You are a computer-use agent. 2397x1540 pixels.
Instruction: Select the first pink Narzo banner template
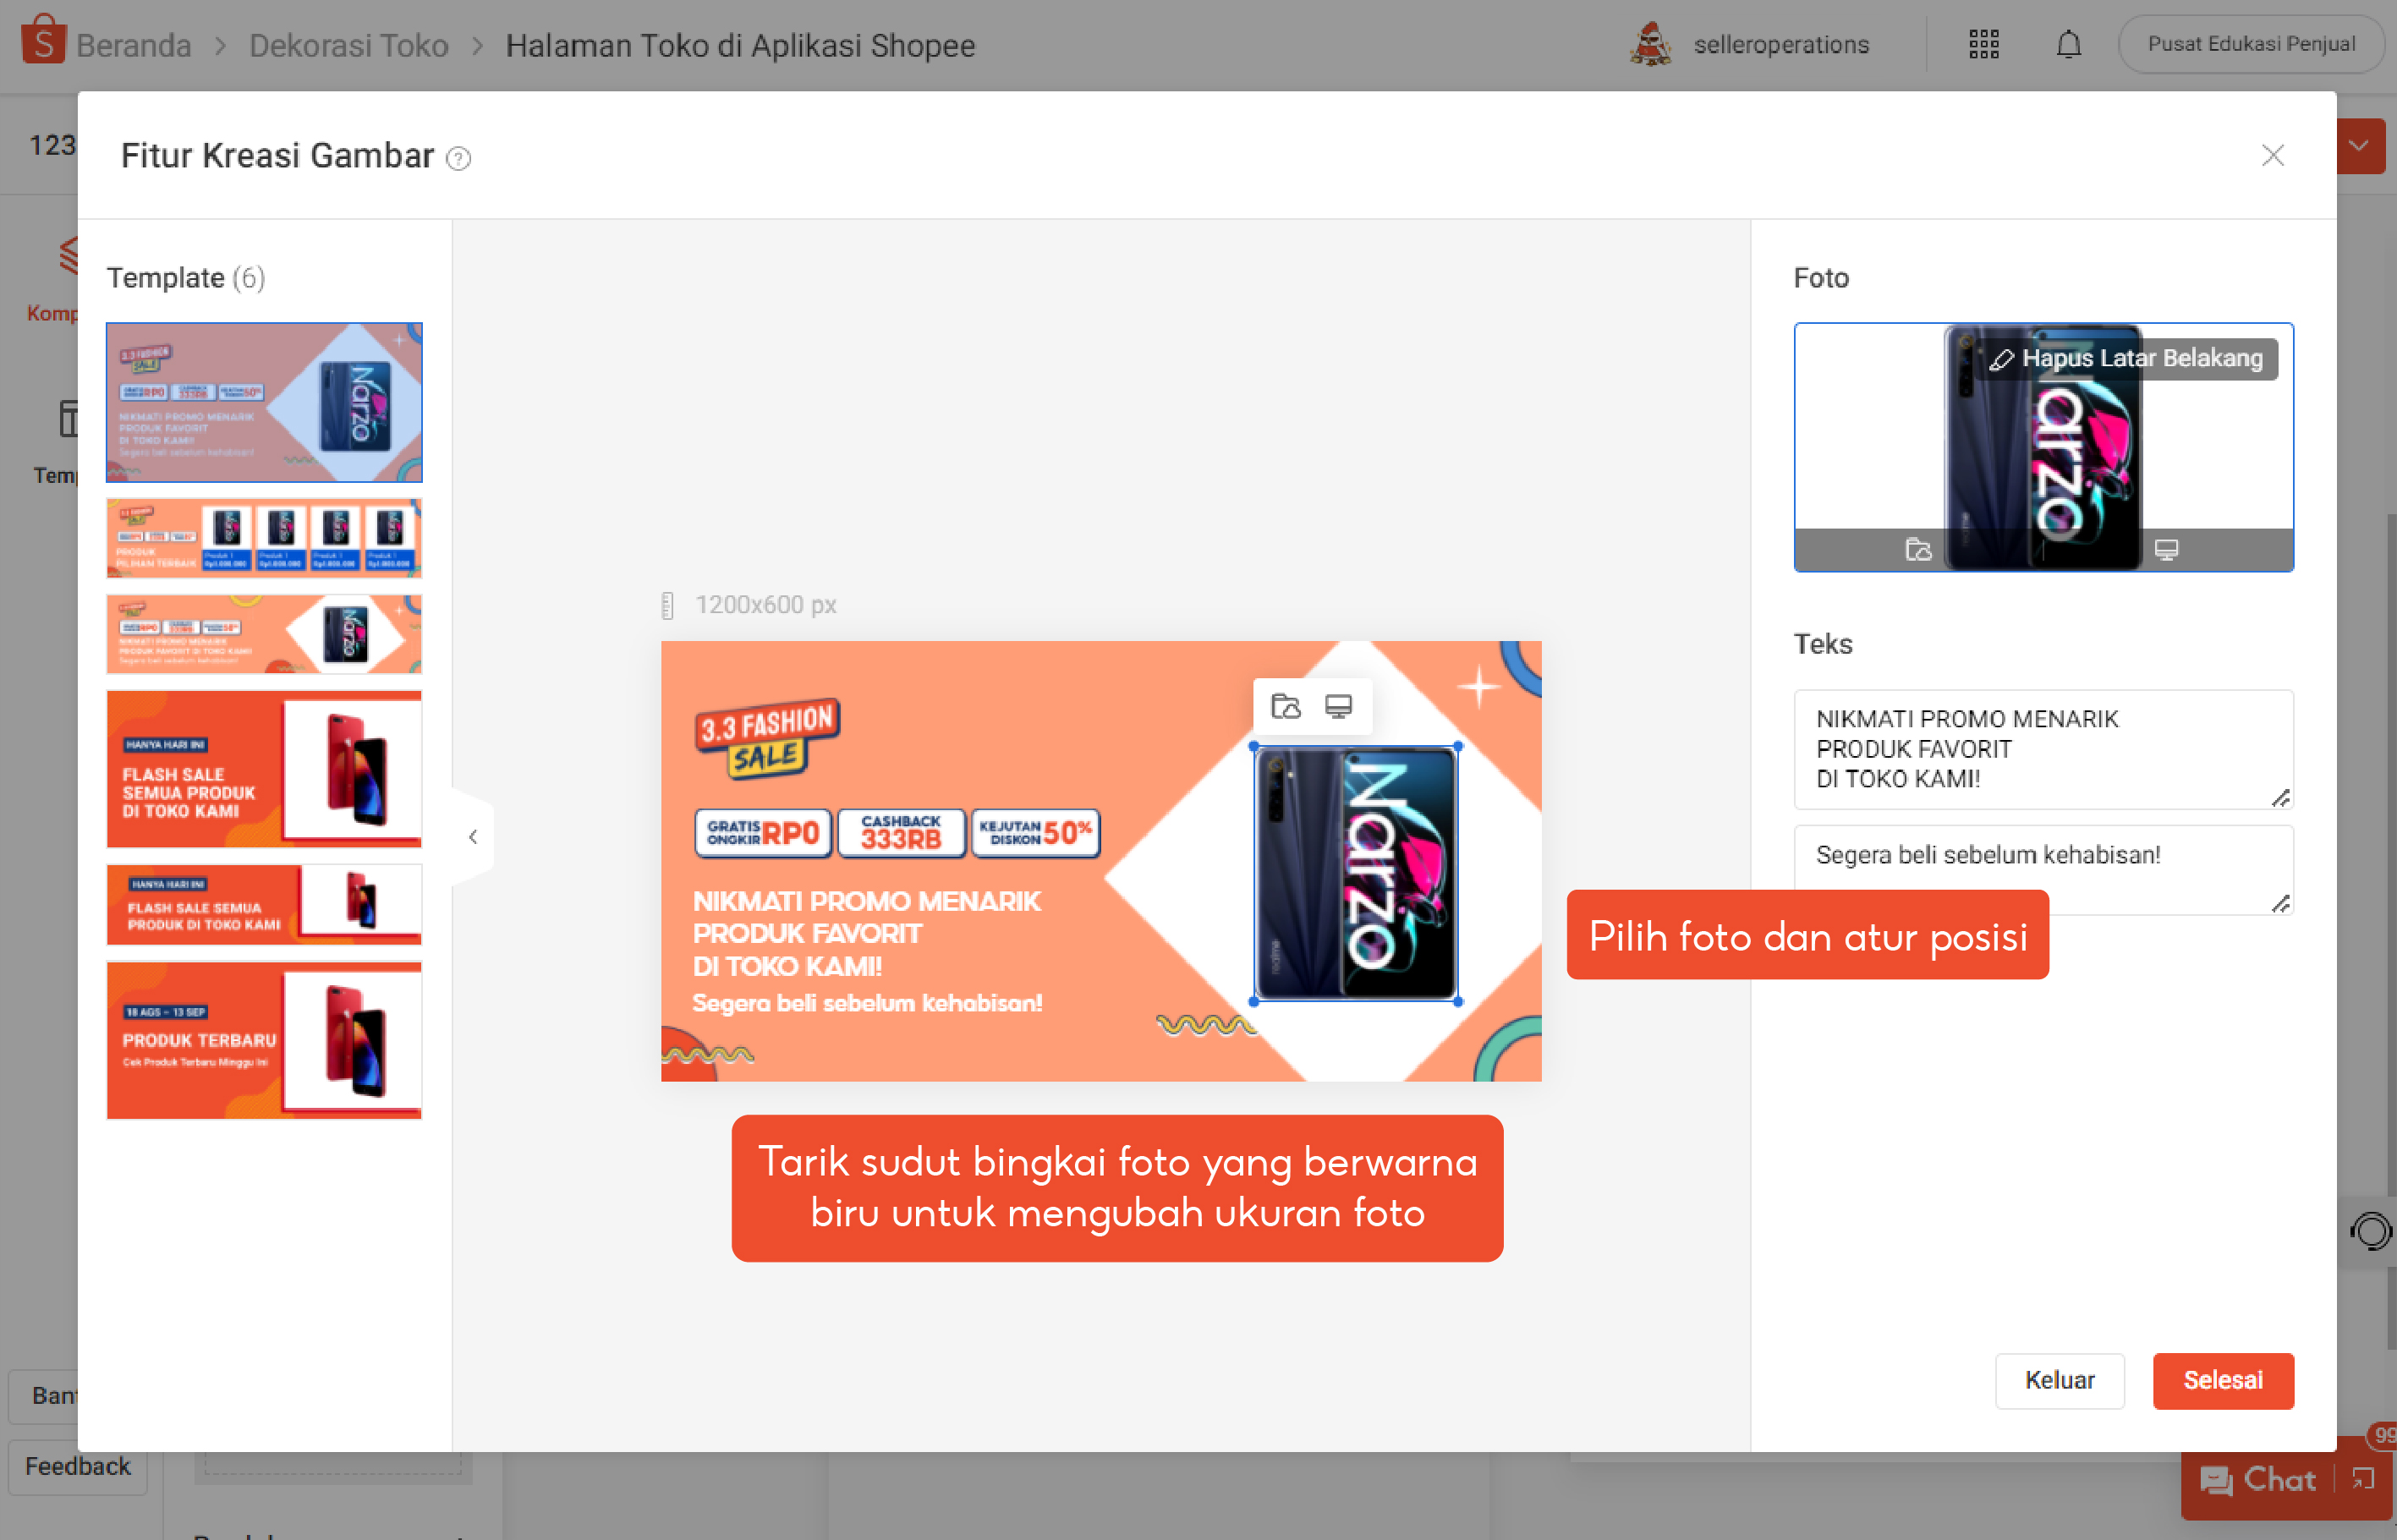[264, 402]
